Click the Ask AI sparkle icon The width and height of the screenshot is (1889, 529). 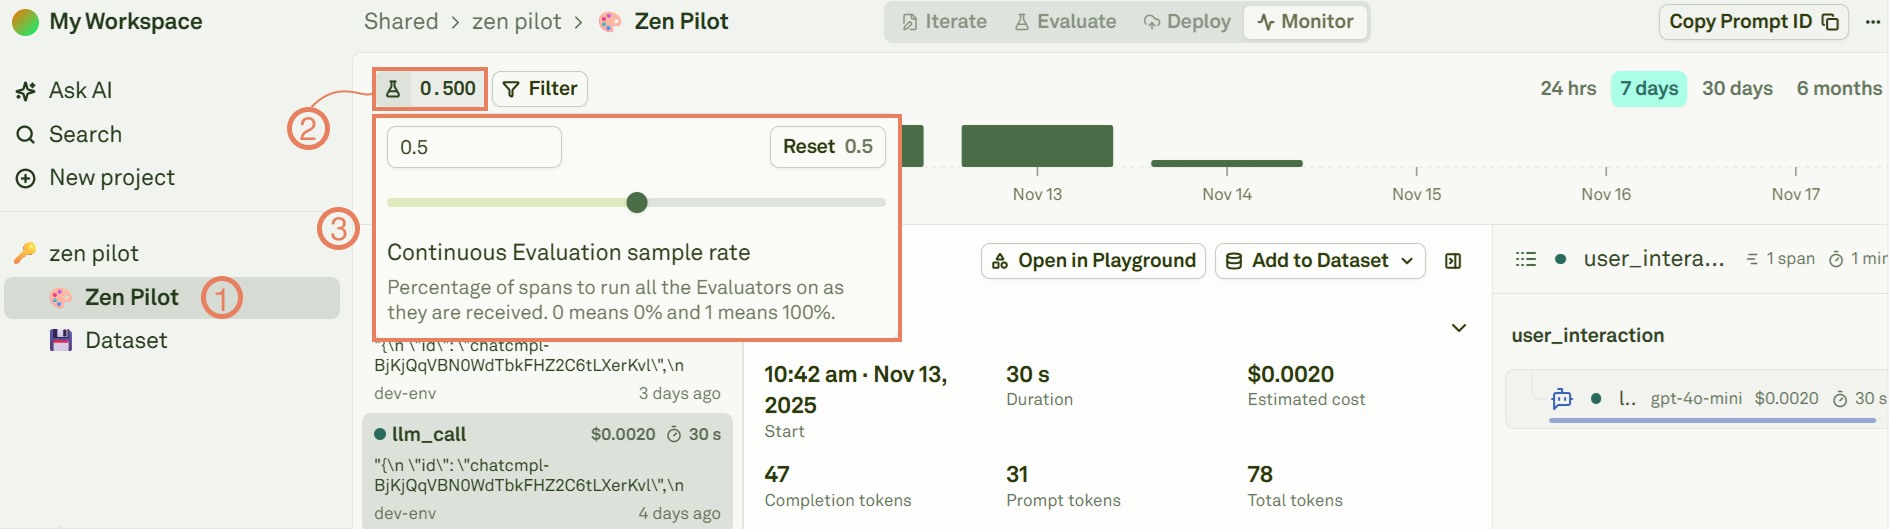pos(26,91)
